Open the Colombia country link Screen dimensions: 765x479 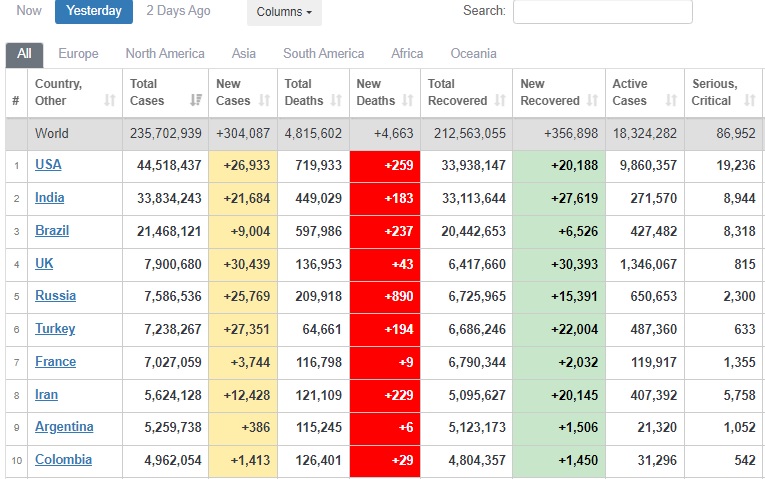(x=63, y=459)
